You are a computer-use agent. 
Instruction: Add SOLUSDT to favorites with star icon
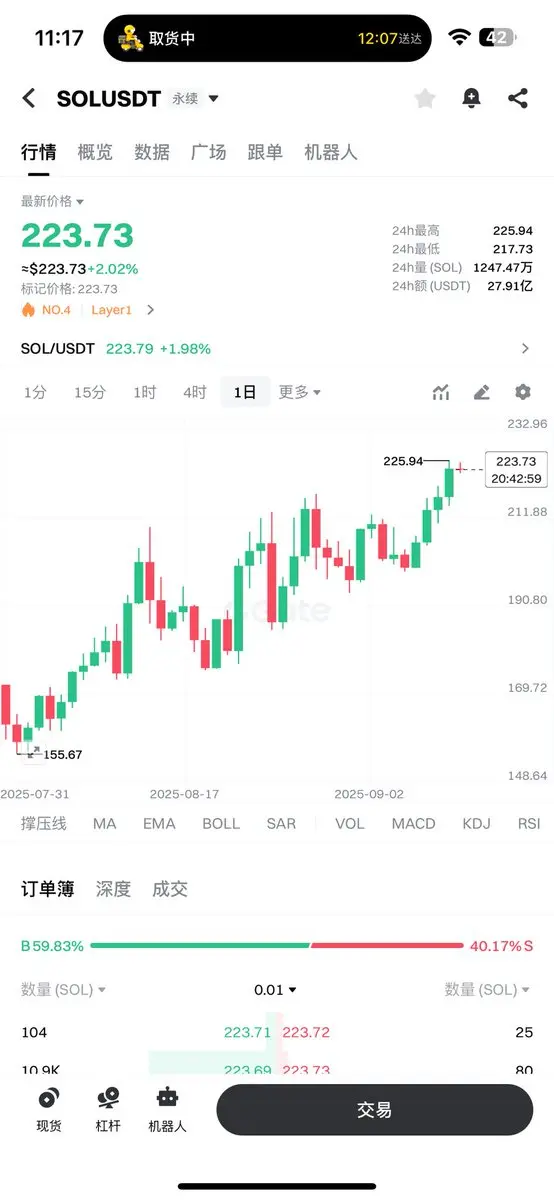(x=425, y=98)
